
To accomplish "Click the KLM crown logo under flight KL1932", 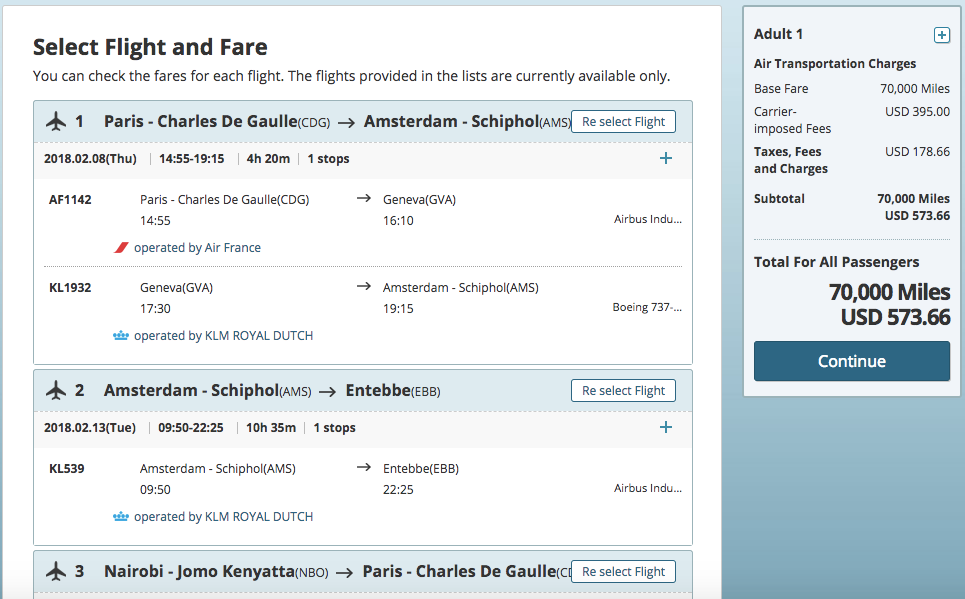I will point(122,336).
